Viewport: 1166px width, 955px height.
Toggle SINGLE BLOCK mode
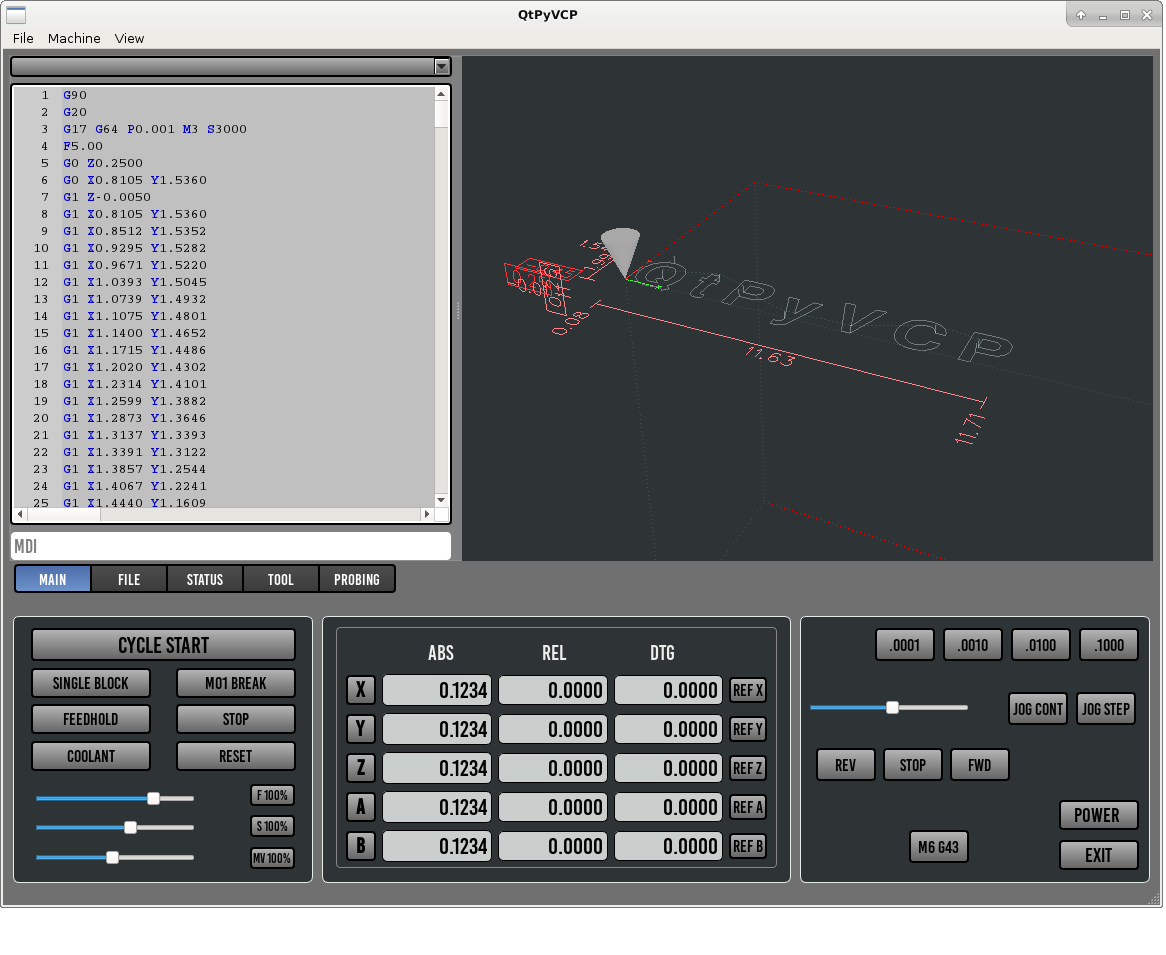pyautogui.click(x=91, y=683)
